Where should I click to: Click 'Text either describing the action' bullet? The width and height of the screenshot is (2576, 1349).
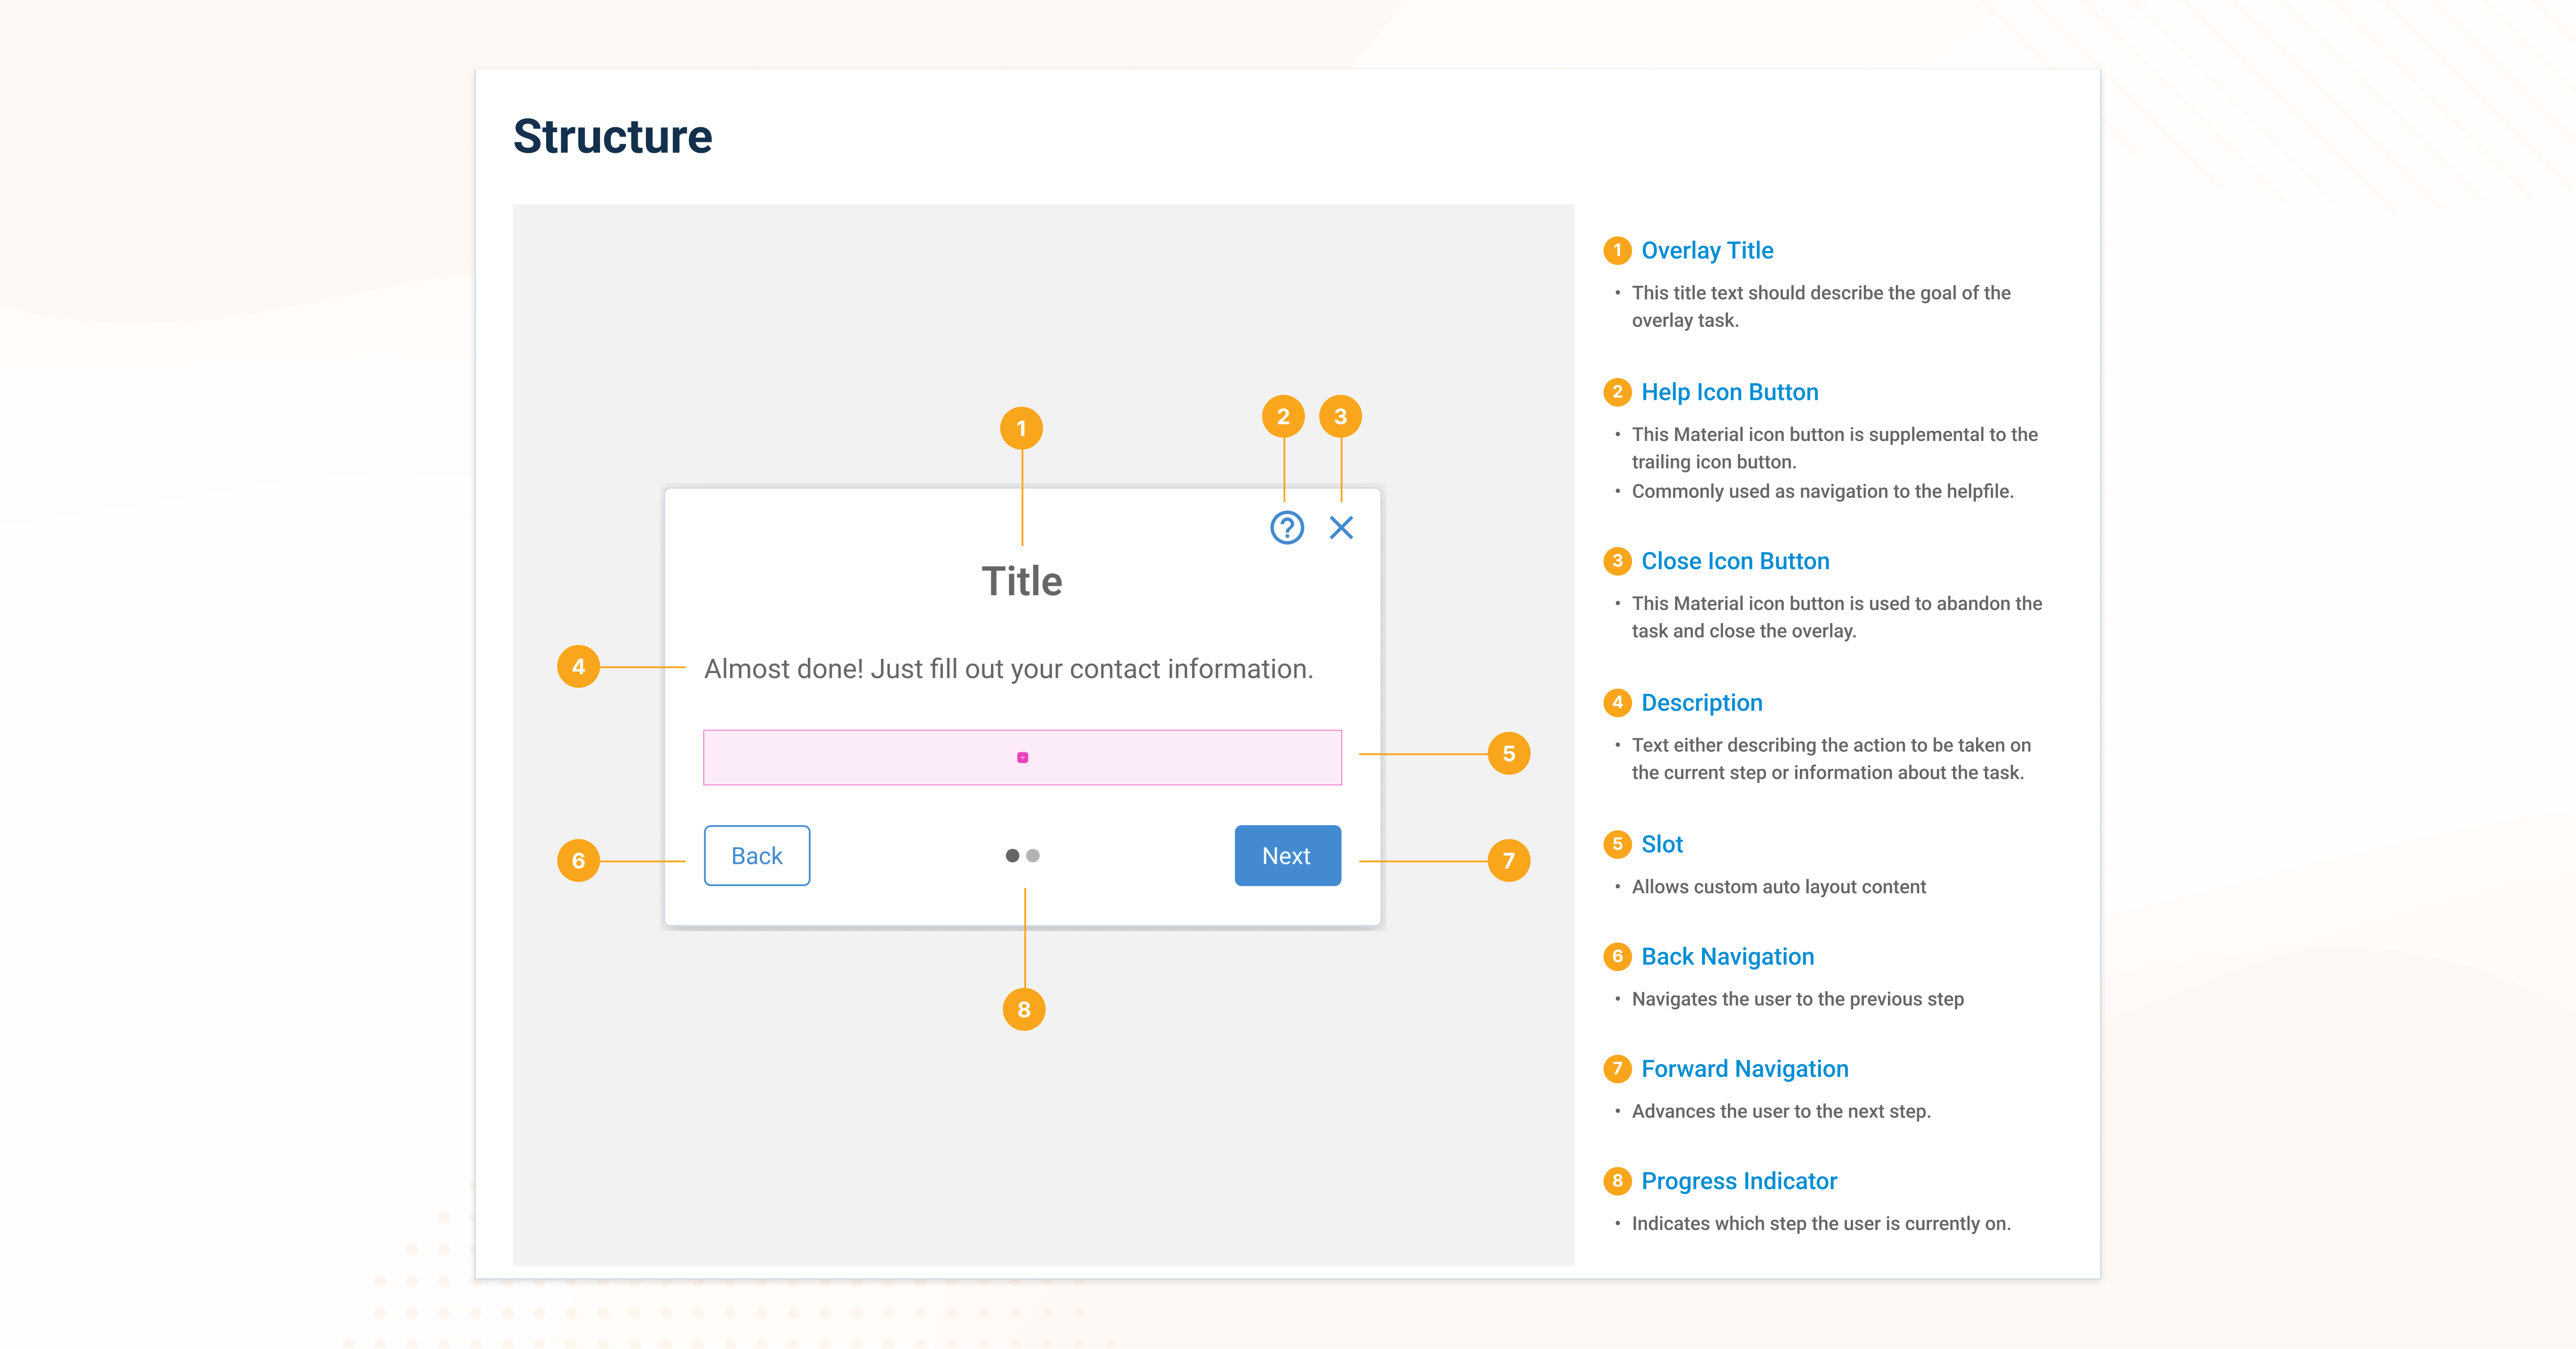click(1831, 758)
